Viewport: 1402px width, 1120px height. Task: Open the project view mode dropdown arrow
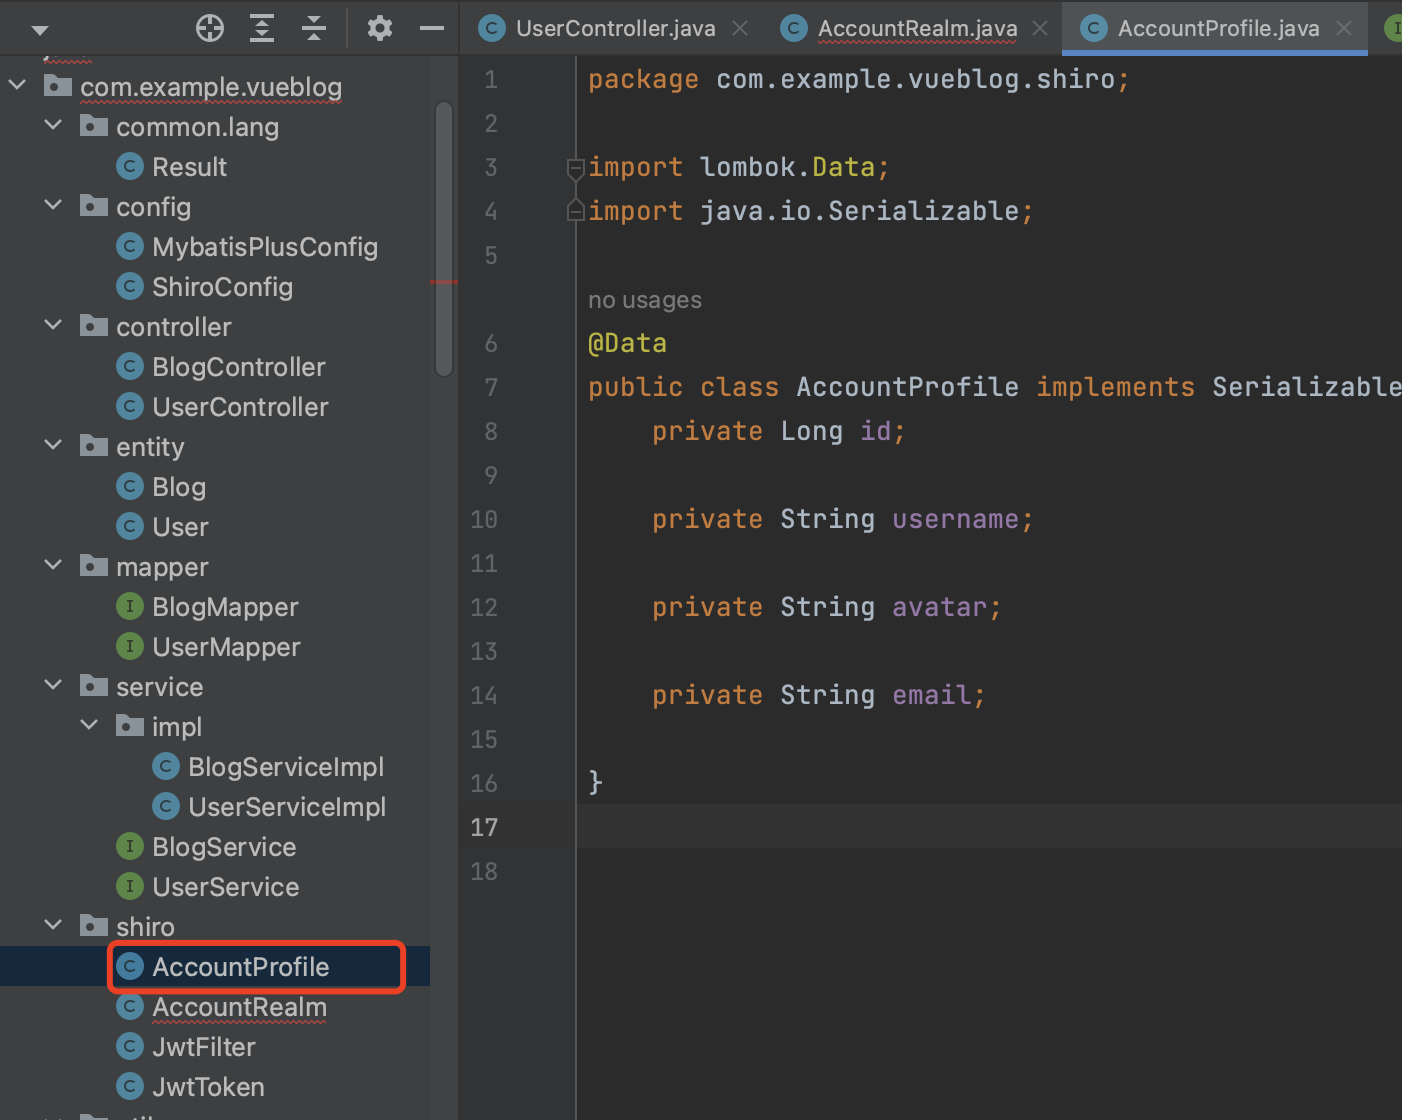pyautogui.click(x=40, y=30)
